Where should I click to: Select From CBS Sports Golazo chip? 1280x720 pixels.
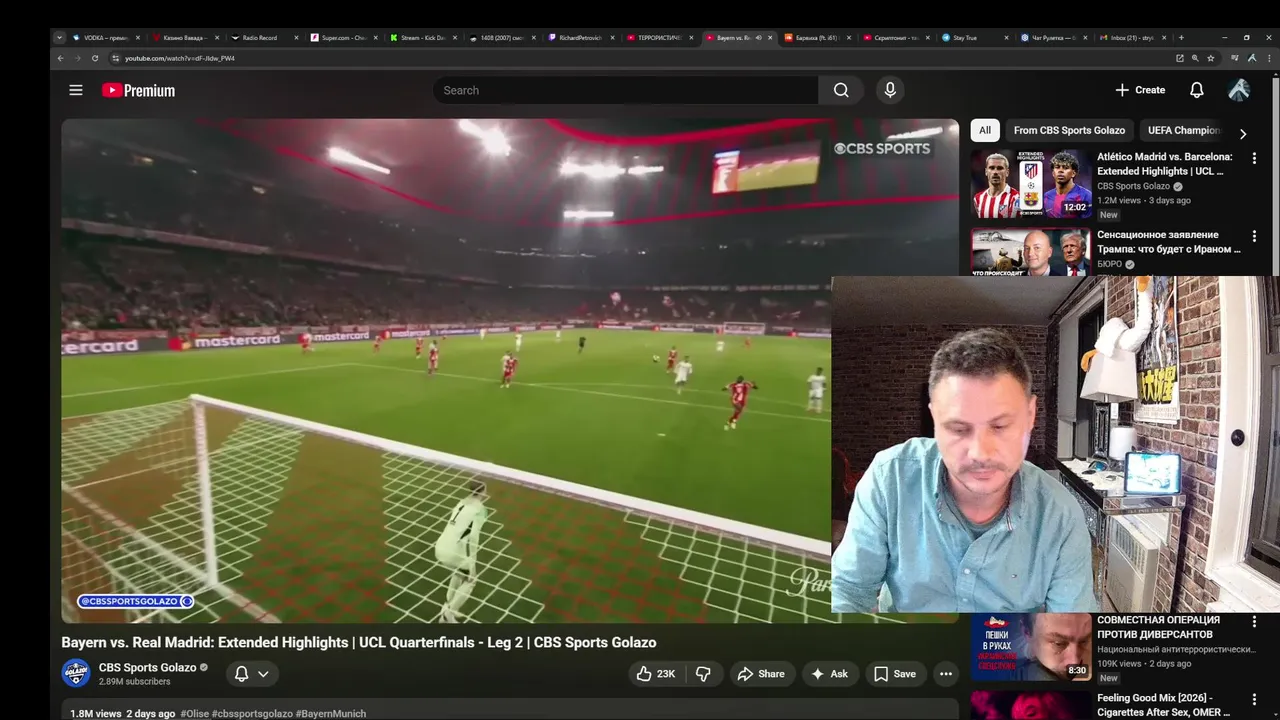coord(1069,130)
